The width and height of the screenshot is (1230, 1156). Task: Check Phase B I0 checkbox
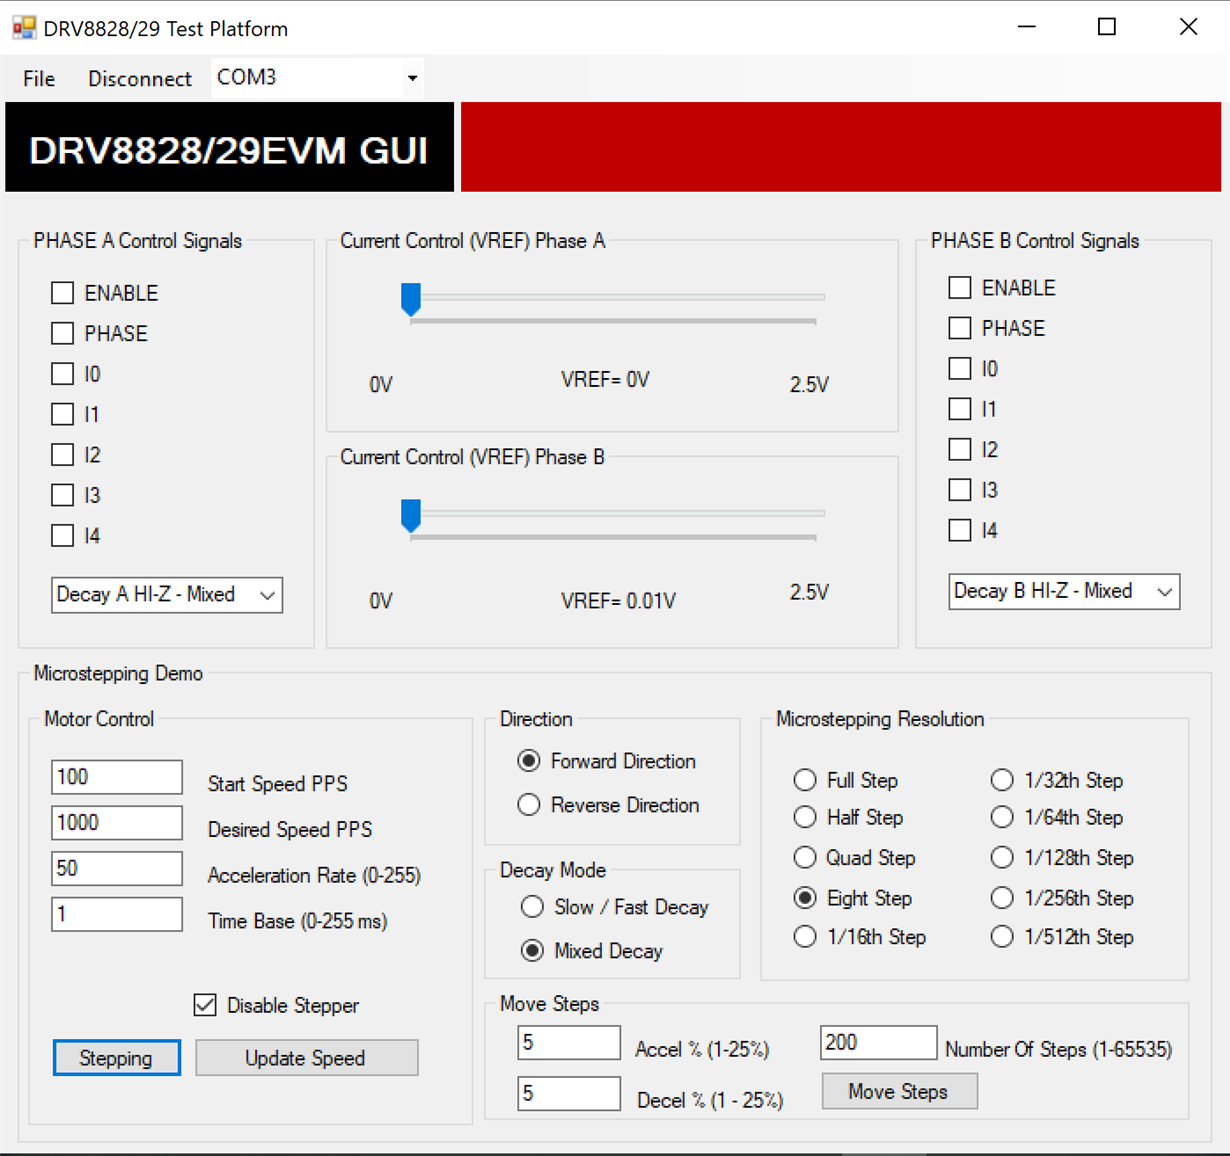(960, 369)
